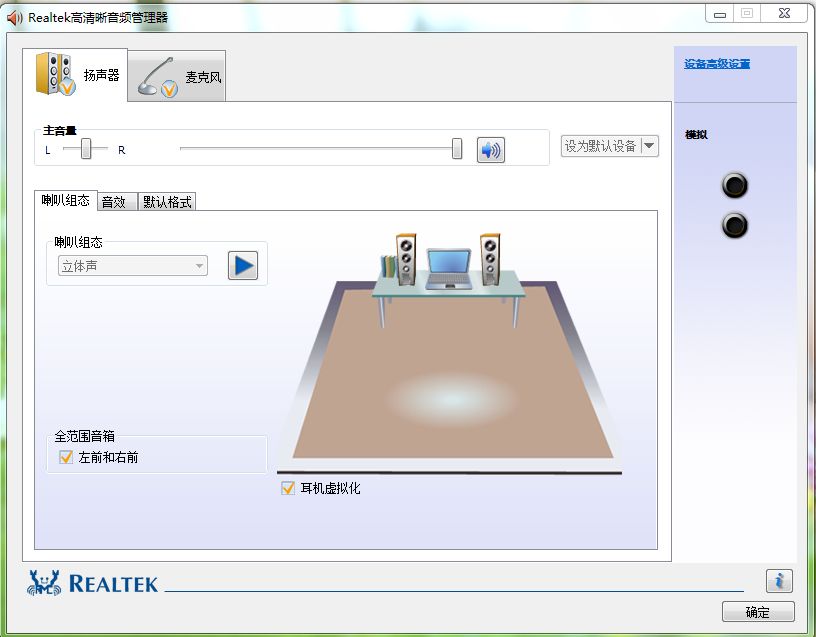Viewport: 816px width, 637px height.
Task: Click the speaker icon in title bar
Action: coord(15,18)
